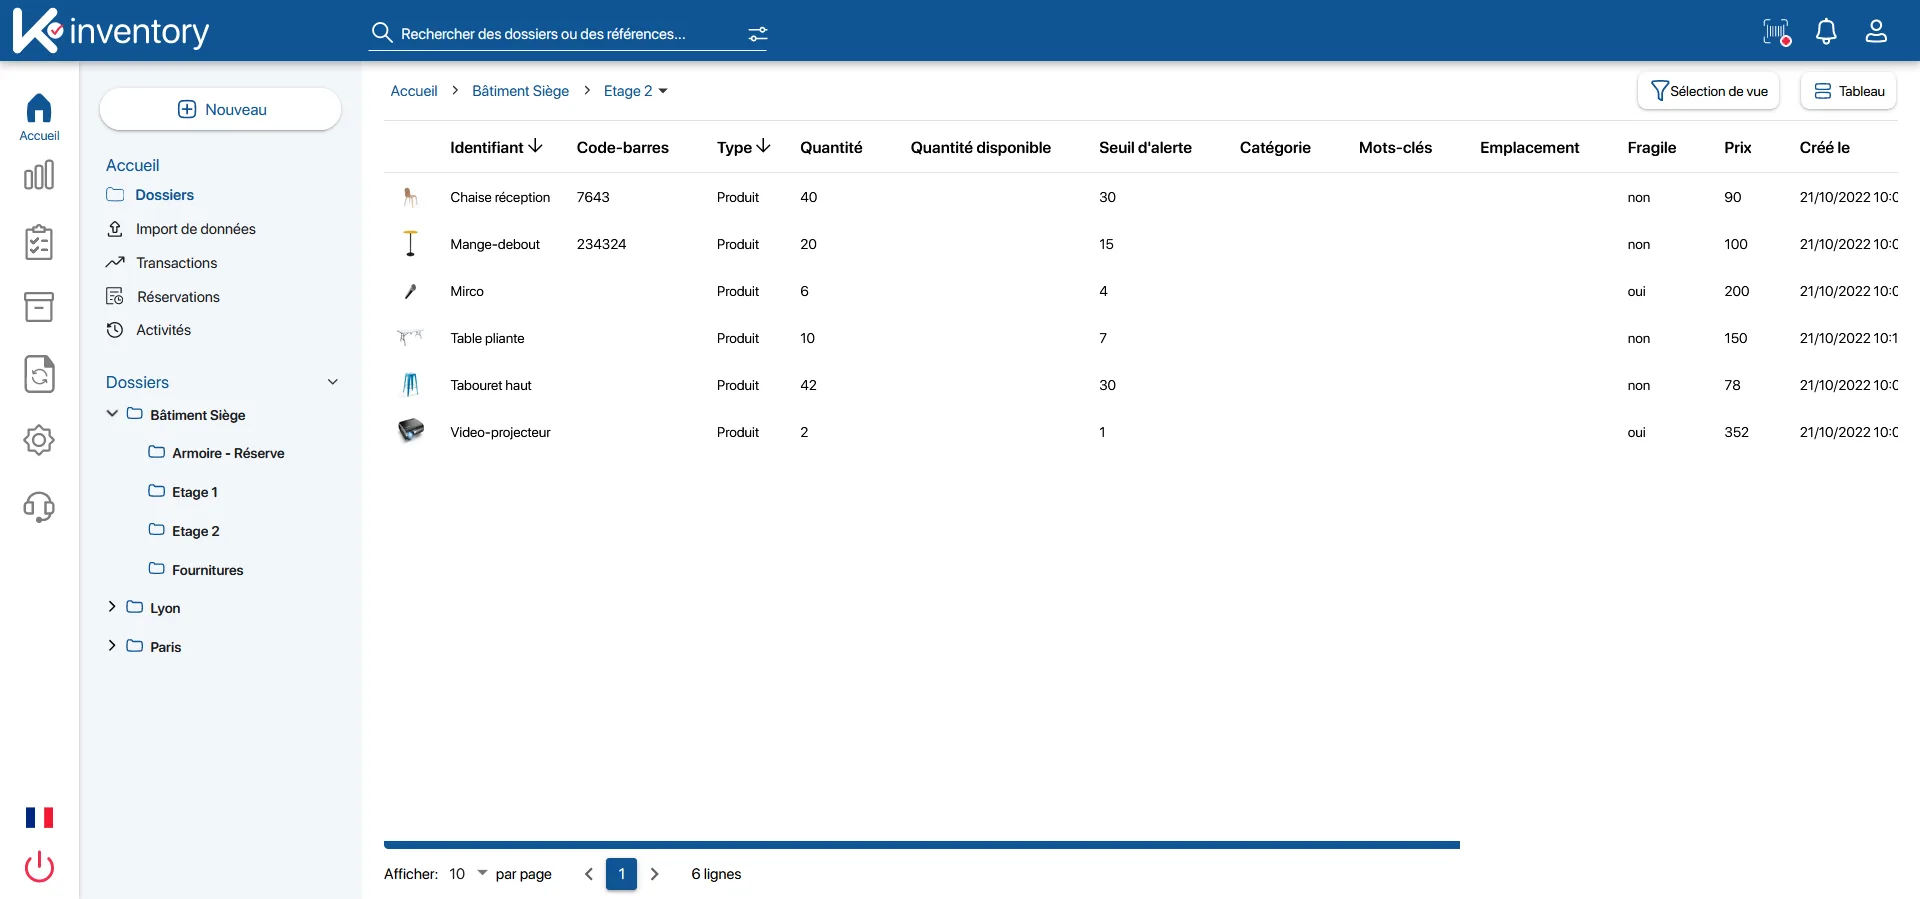
Task: Click the Nouveau button
Action: click(221, 109)
